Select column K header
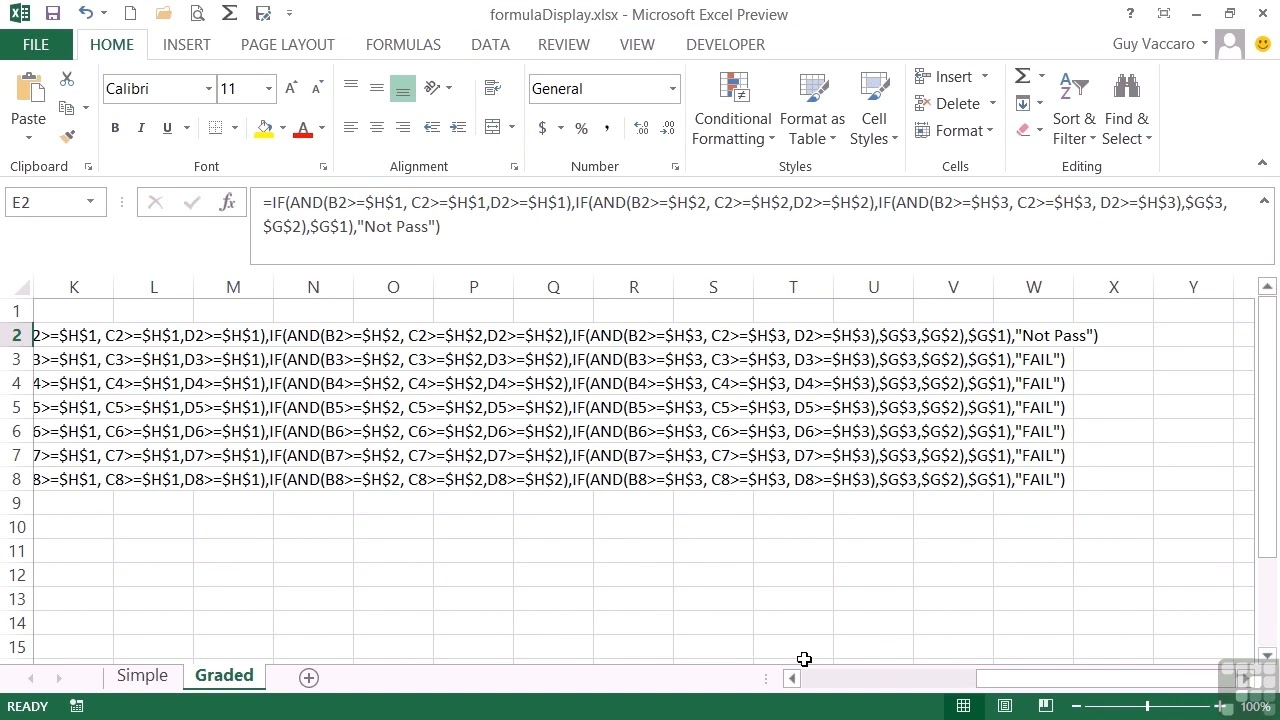 coord(73,287)
